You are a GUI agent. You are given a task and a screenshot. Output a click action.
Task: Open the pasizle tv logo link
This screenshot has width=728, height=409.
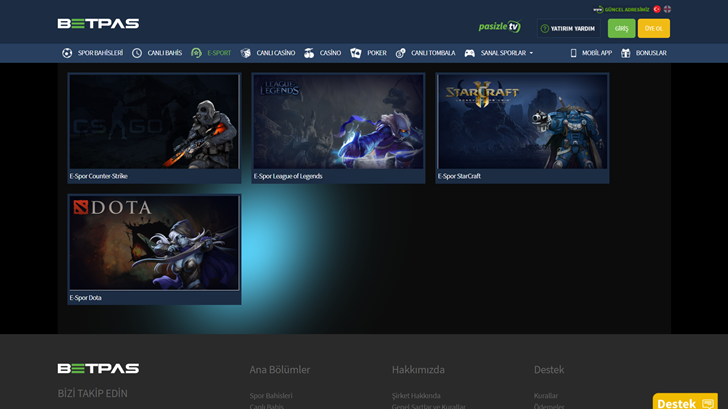coord(500,26)
